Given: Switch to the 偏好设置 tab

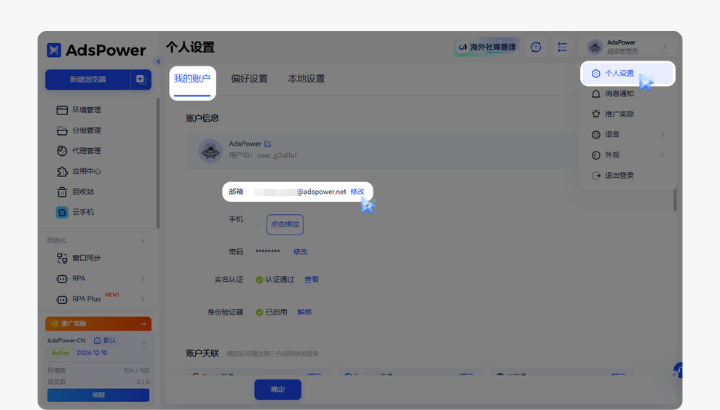Looking at the screenshot, I should pos(249,79).
